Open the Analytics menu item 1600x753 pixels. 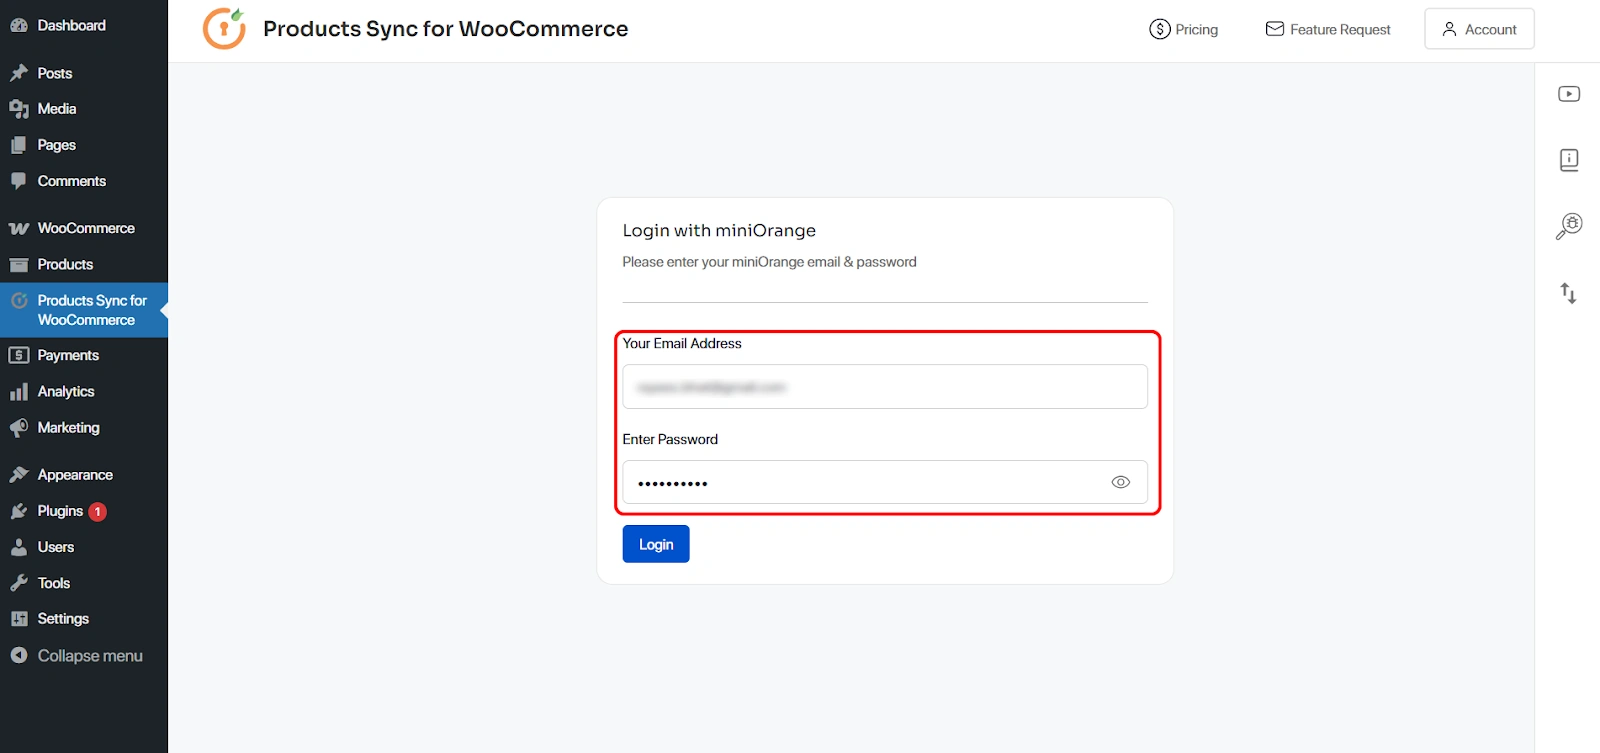[x=84, y=391]
